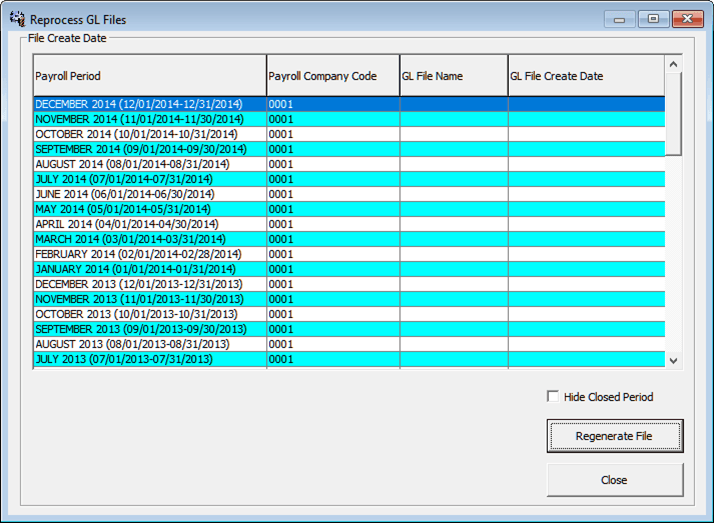Select the OCTOBER 2014 payroll period row
714x523 pixels.
point(349,134)
